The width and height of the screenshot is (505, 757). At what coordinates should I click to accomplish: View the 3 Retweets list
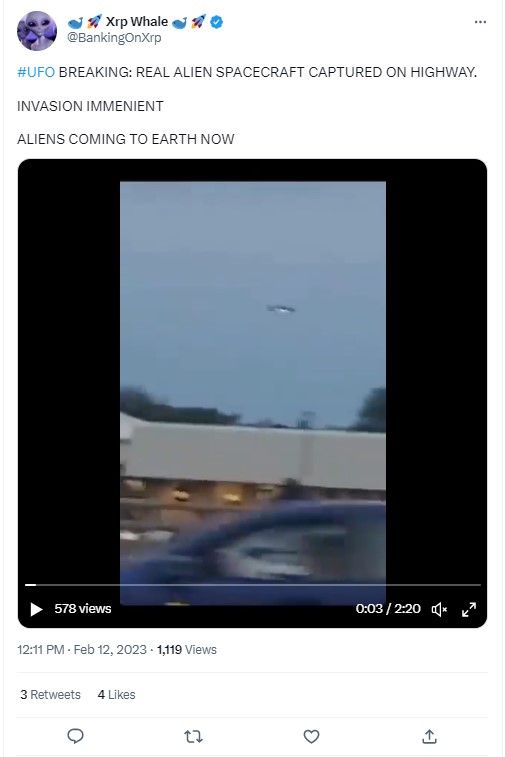pyautogui.click(x=50, y=694)
